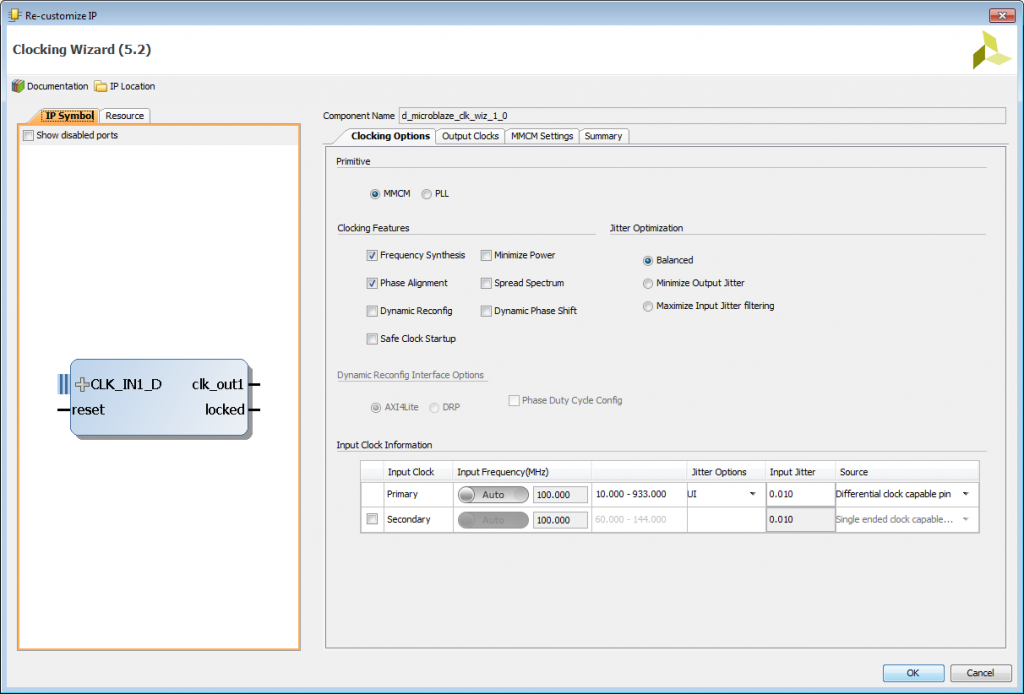Enable Dynamic Reconfig
Viewport: 1024px width, 694px height.
[x=373, y=311]
